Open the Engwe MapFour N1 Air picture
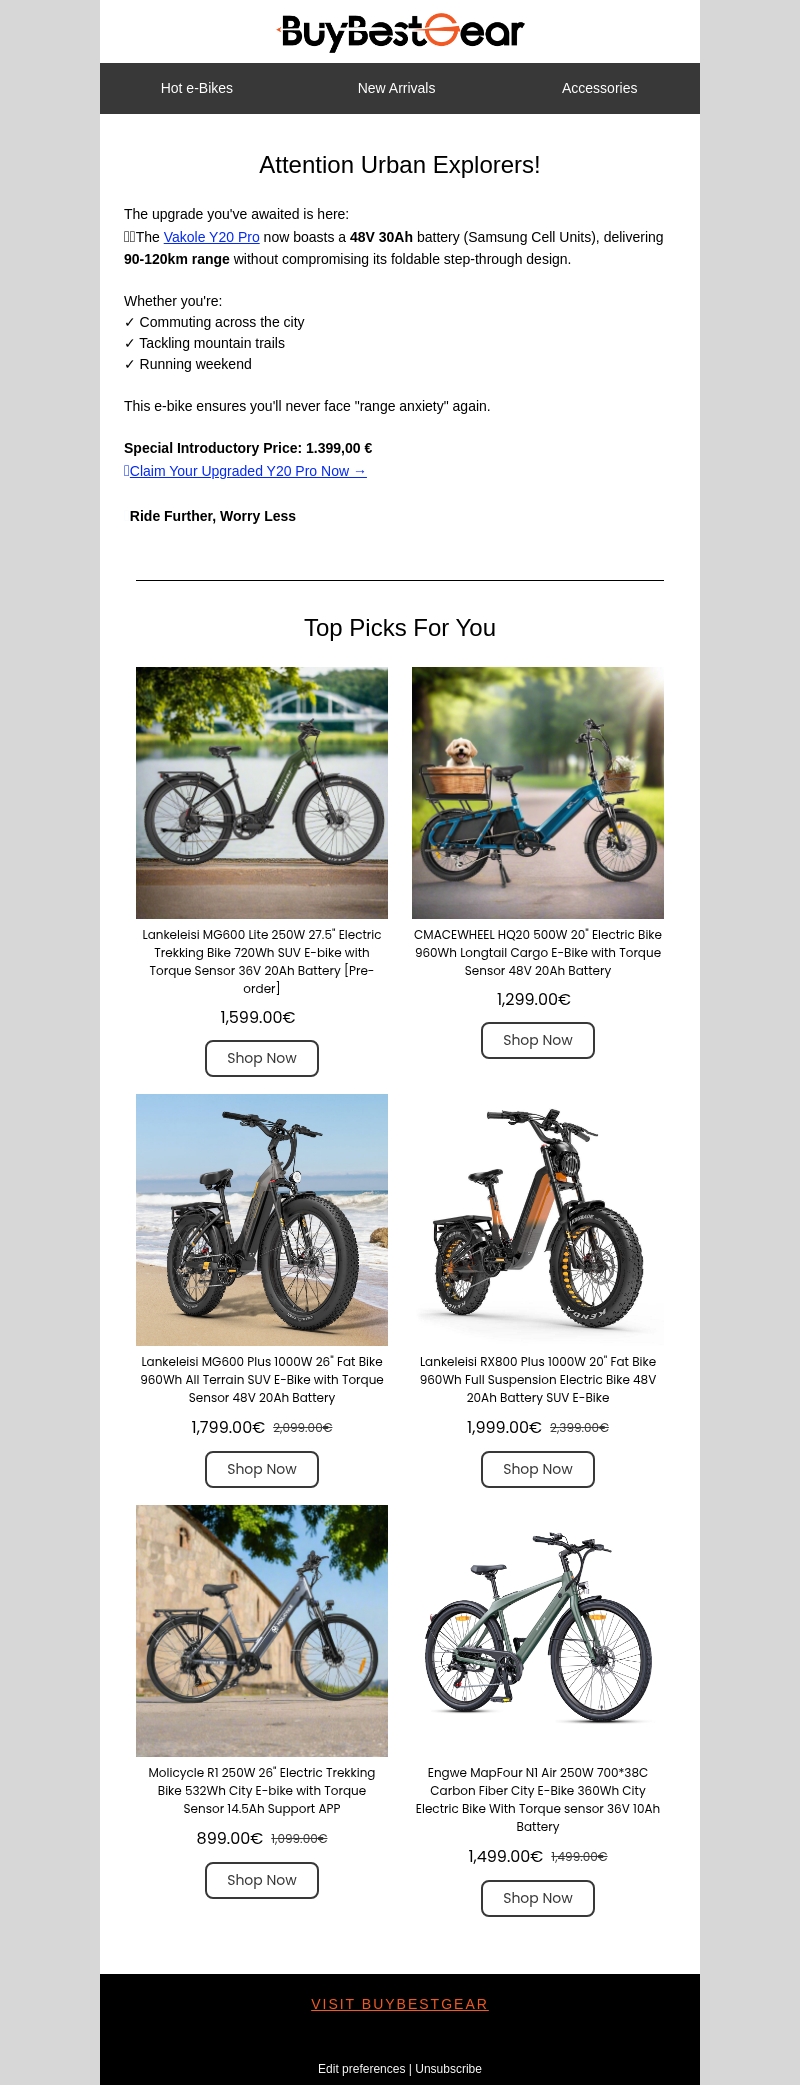Image resolution: width=800 pixels, height=2085 pixels. pyautogui.click(x=538, y=1631)
